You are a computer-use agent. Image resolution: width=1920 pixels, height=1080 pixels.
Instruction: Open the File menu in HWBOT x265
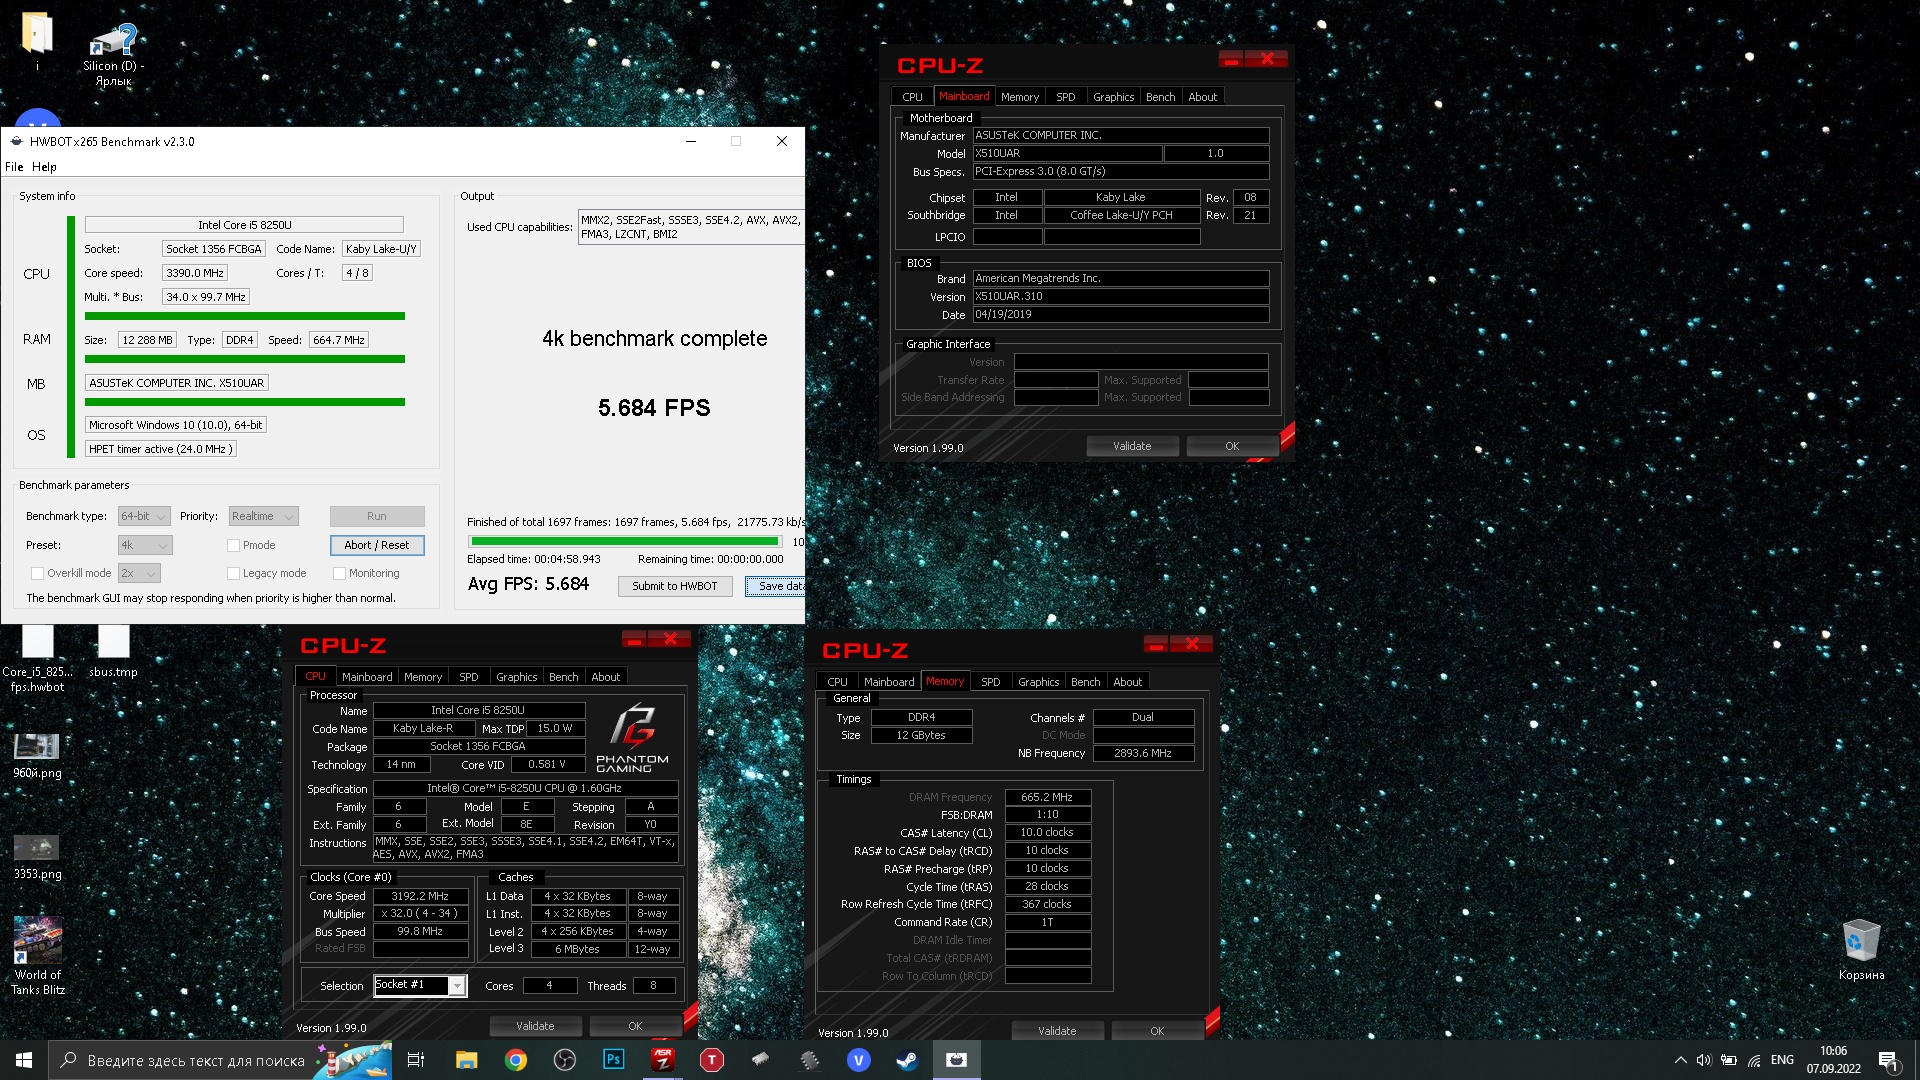click(x=14, y=167)
